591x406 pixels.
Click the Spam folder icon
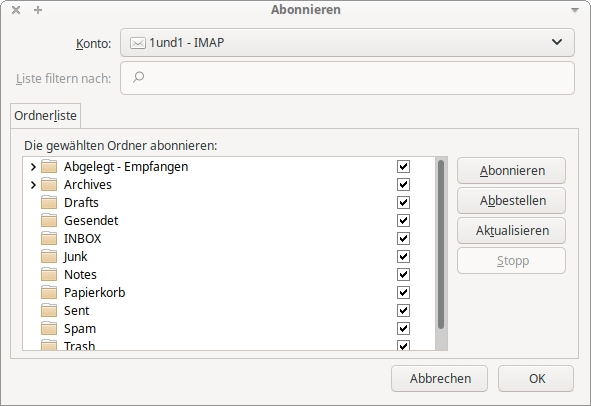tap(49, 329)
